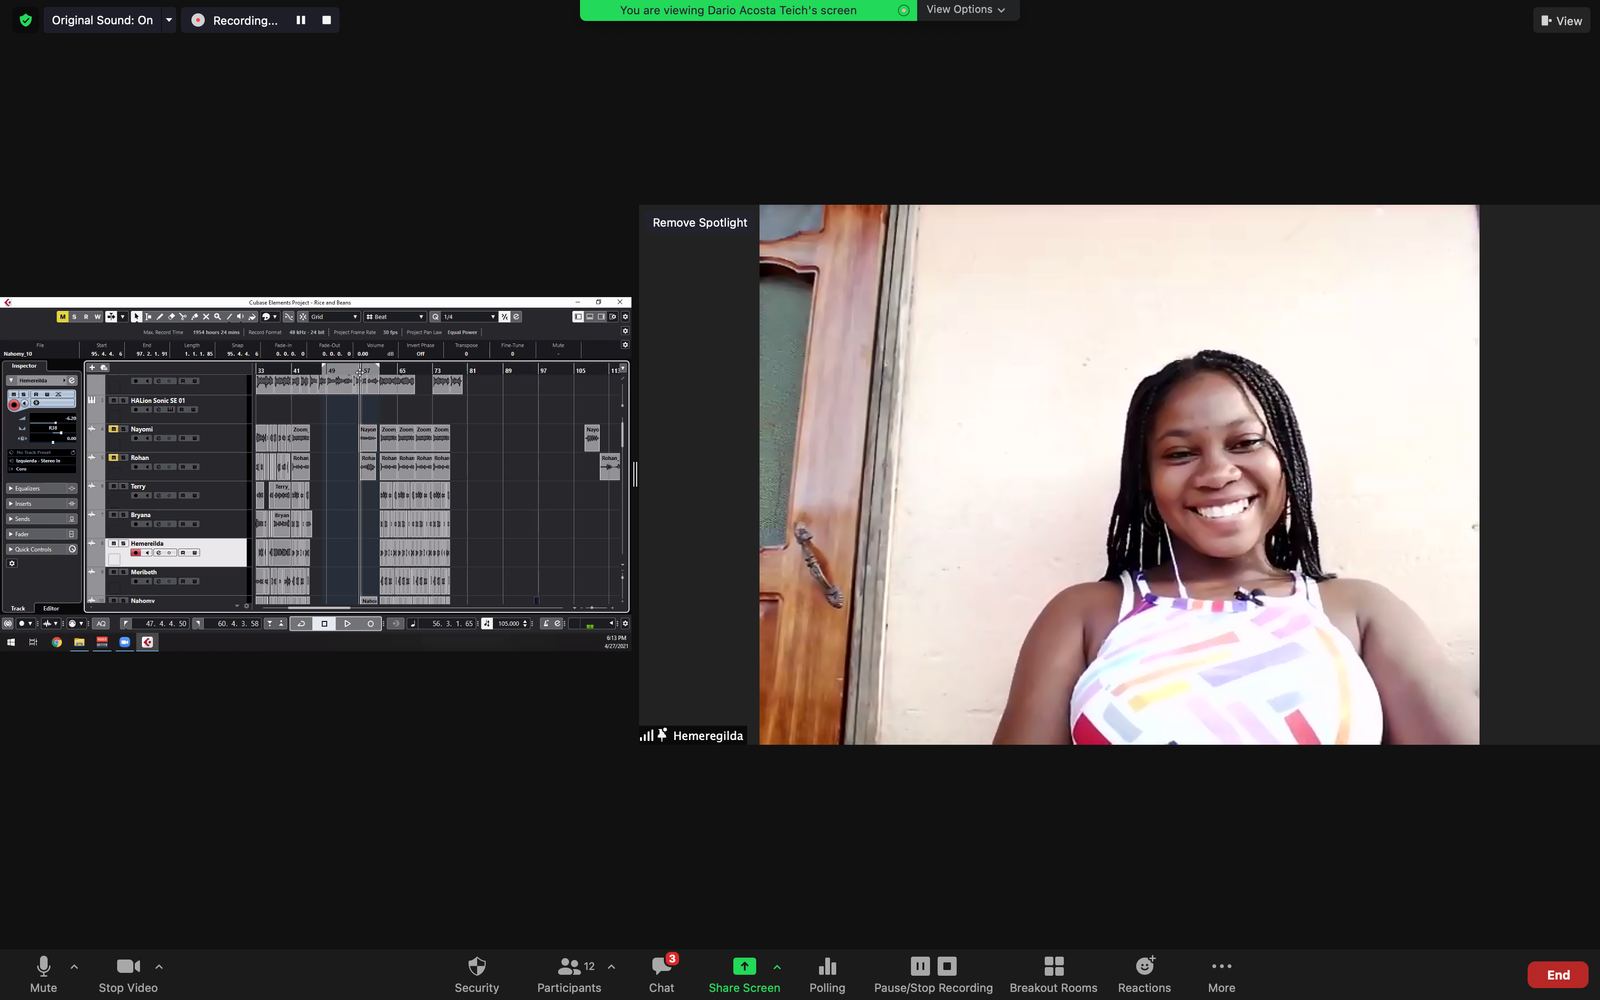Expand audio options arrow beside Mute

pos(74,967)
